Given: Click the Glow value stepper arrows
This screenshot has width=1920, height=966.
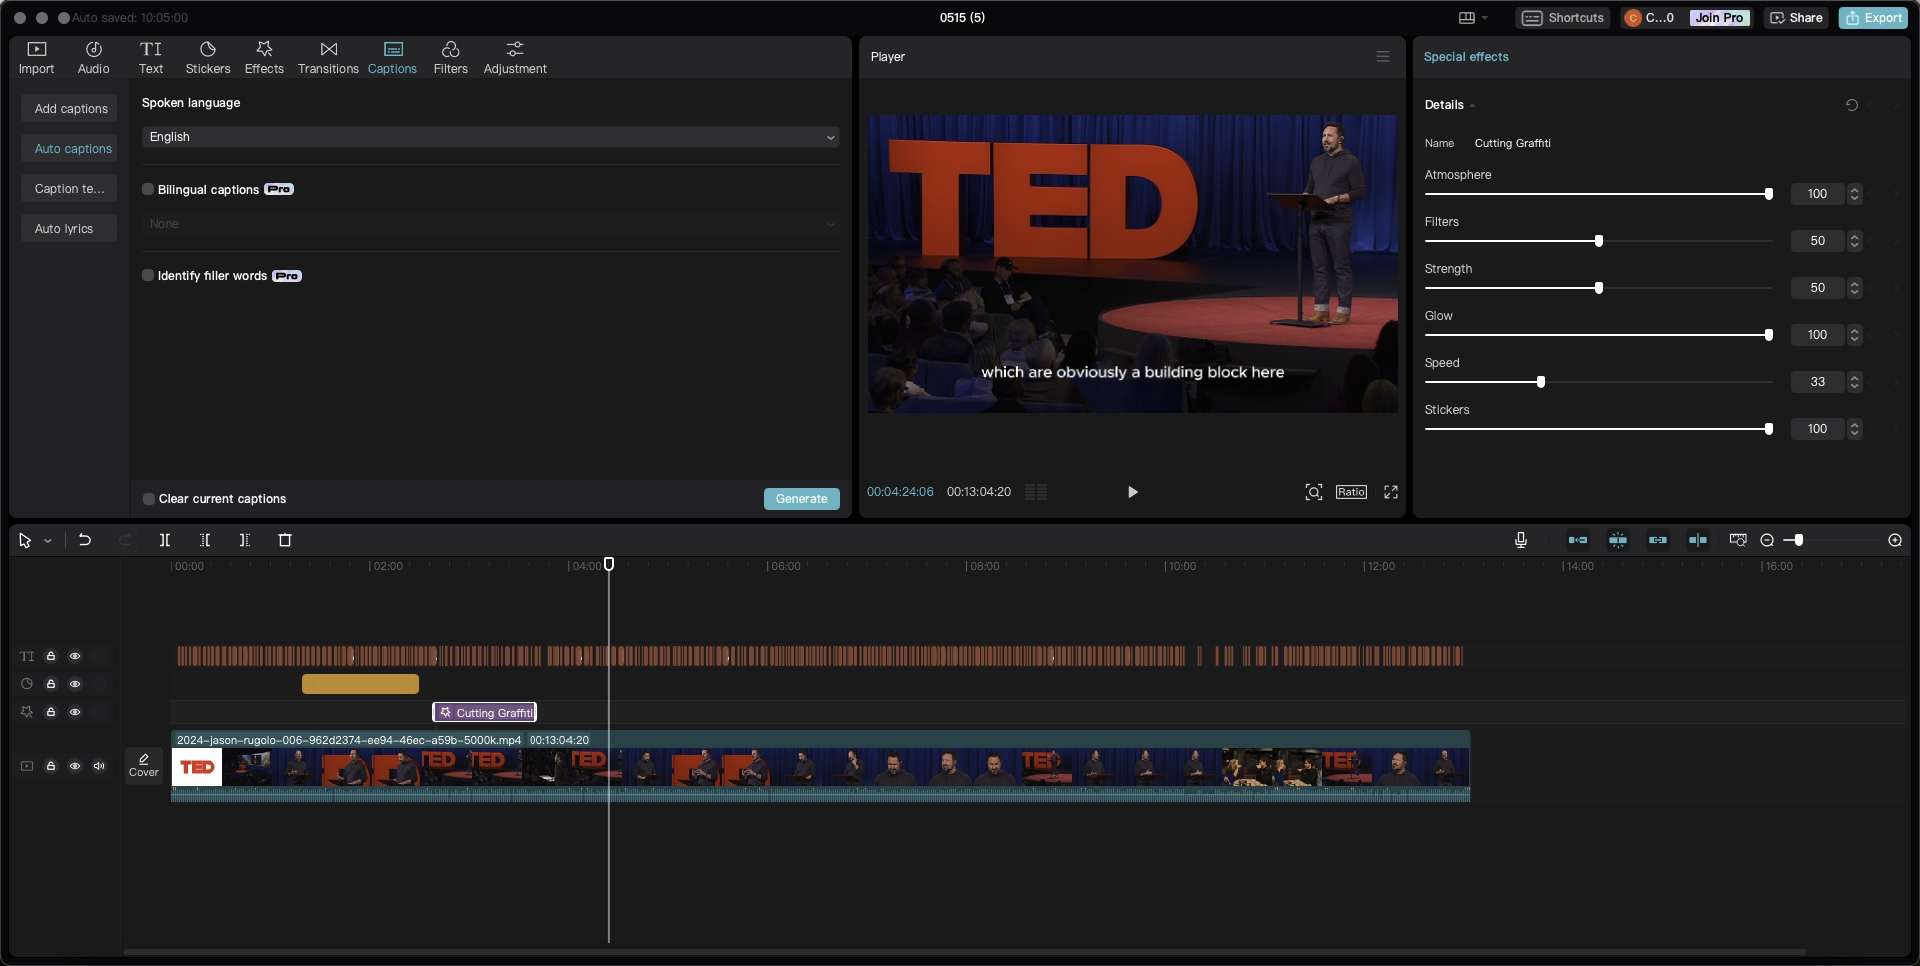Looking at the screenshot, I should (1854, 335).
